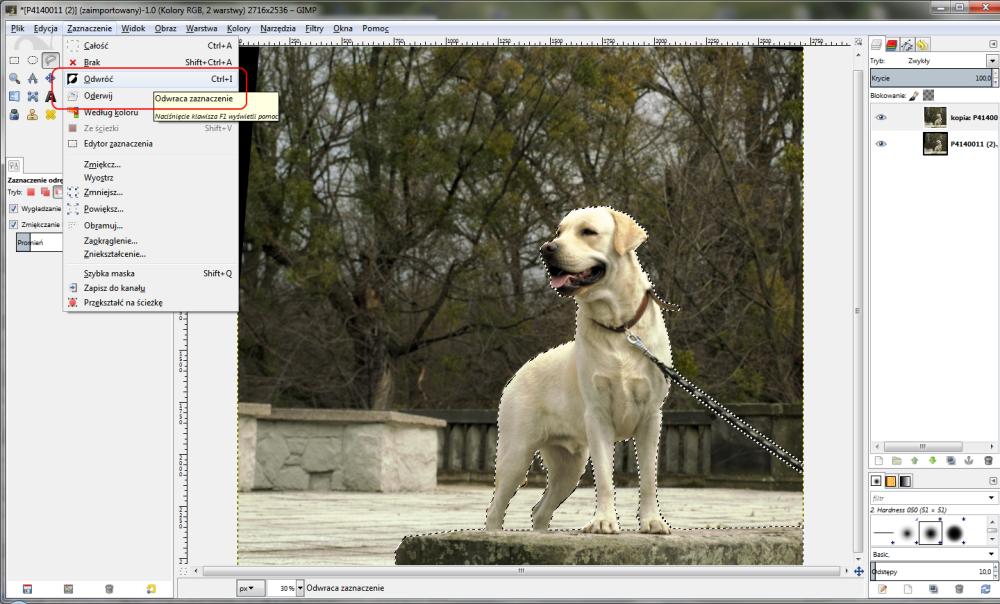The image size is (1000, 604).
Task: Click Zapisz do kanału menu entry
Action: pos(114,288)
